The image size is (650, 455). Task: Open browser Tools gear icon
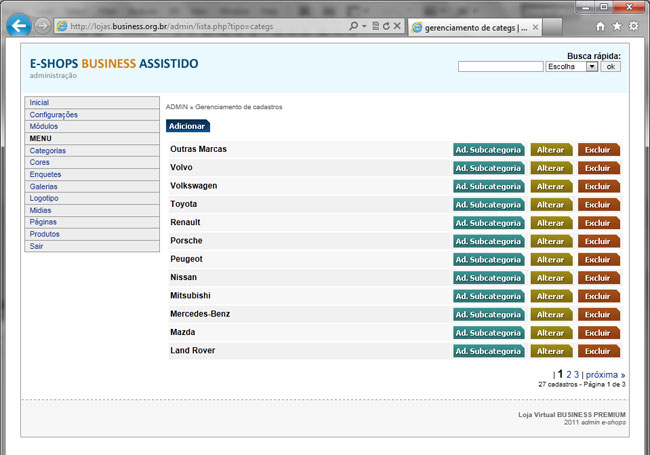pyautogui.click(x=634, y=26)
